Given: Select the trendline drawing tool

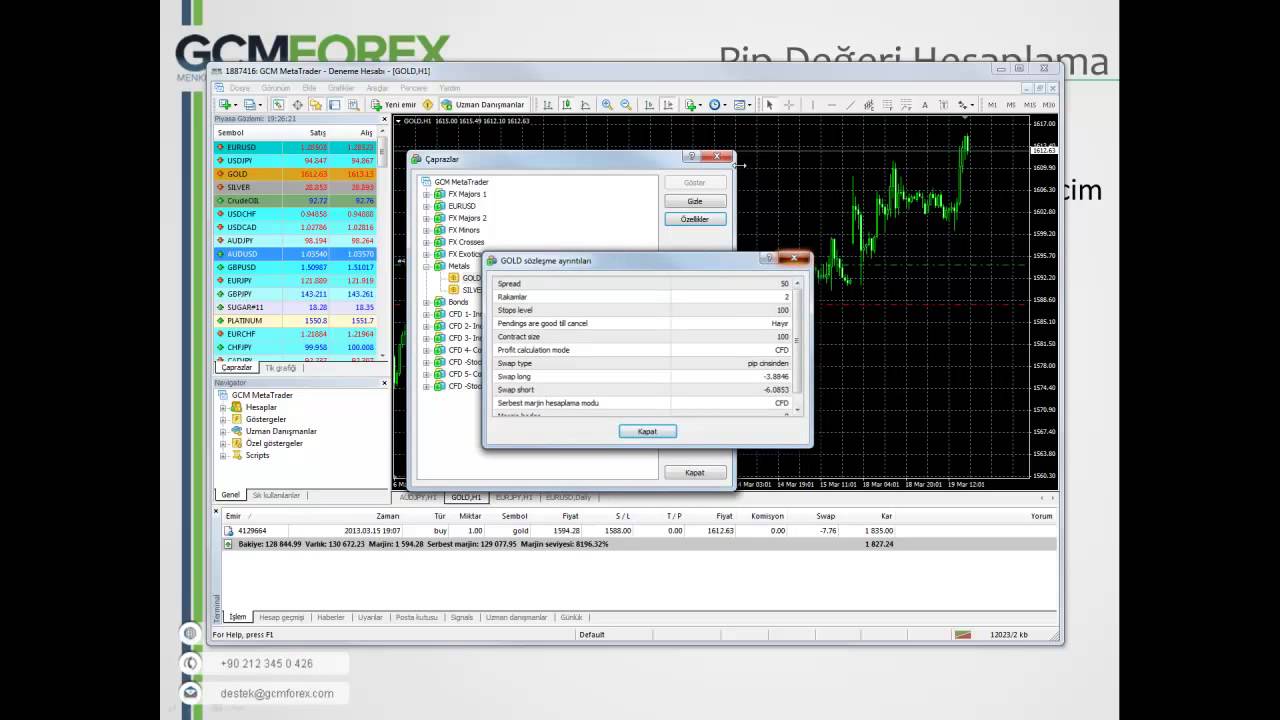Looking at the screenshot, I should coord(850,105).
